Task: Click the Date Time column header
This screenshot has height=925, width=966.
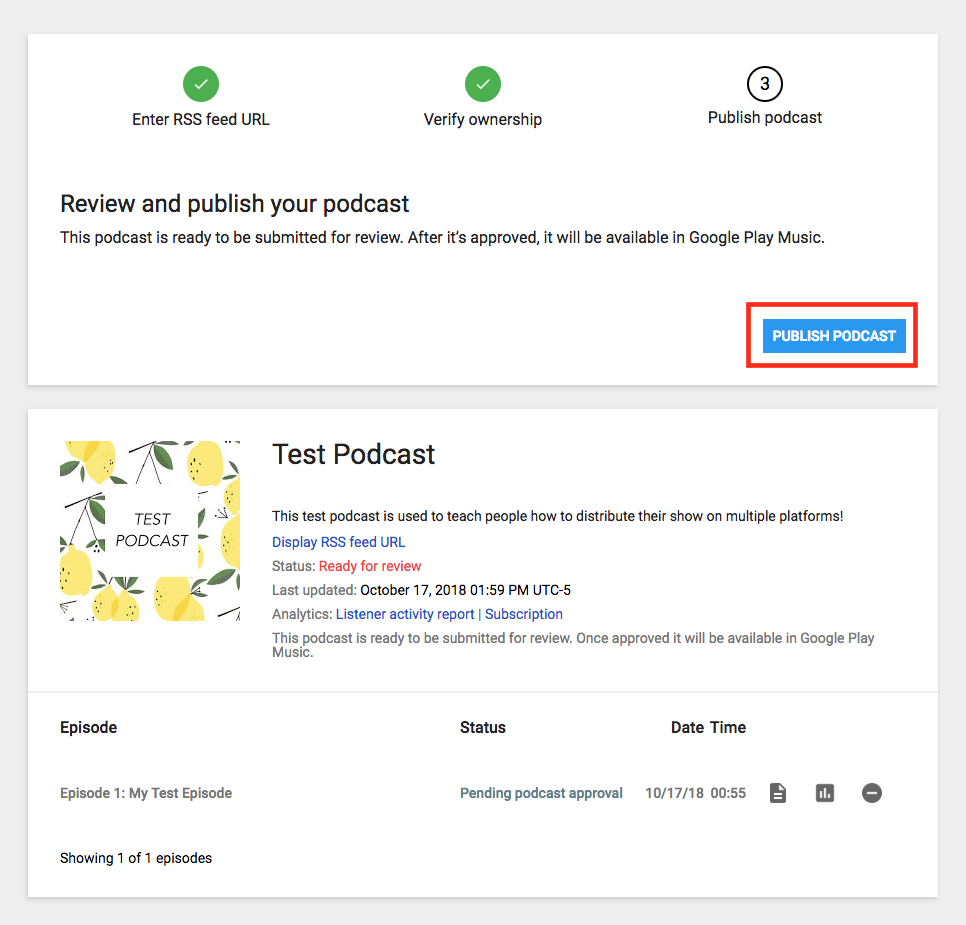Action: tap(708, 727)
